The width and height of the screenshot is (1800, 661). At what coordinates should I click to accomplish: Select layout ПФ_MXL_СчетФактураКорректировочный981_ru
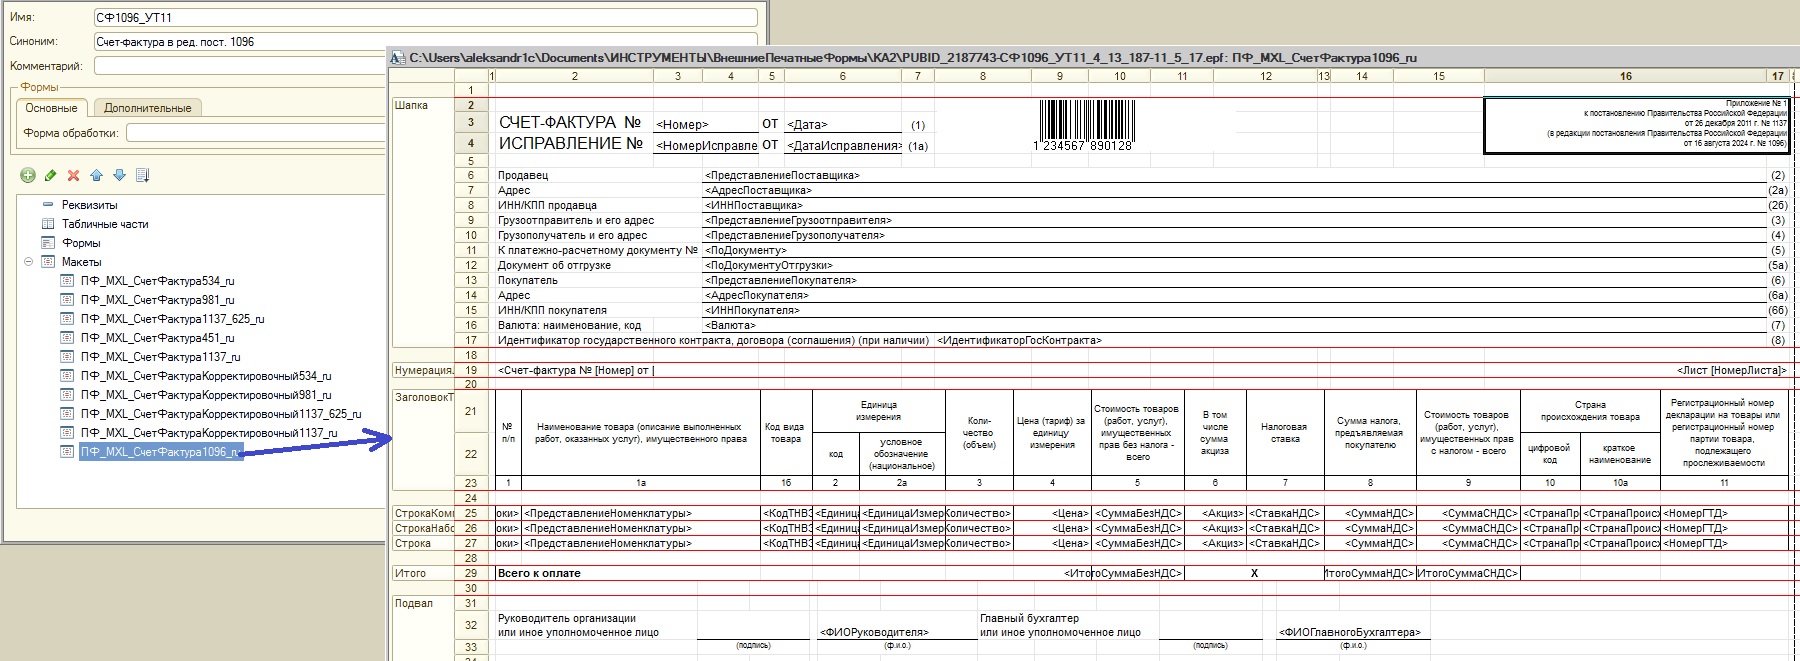206,395
